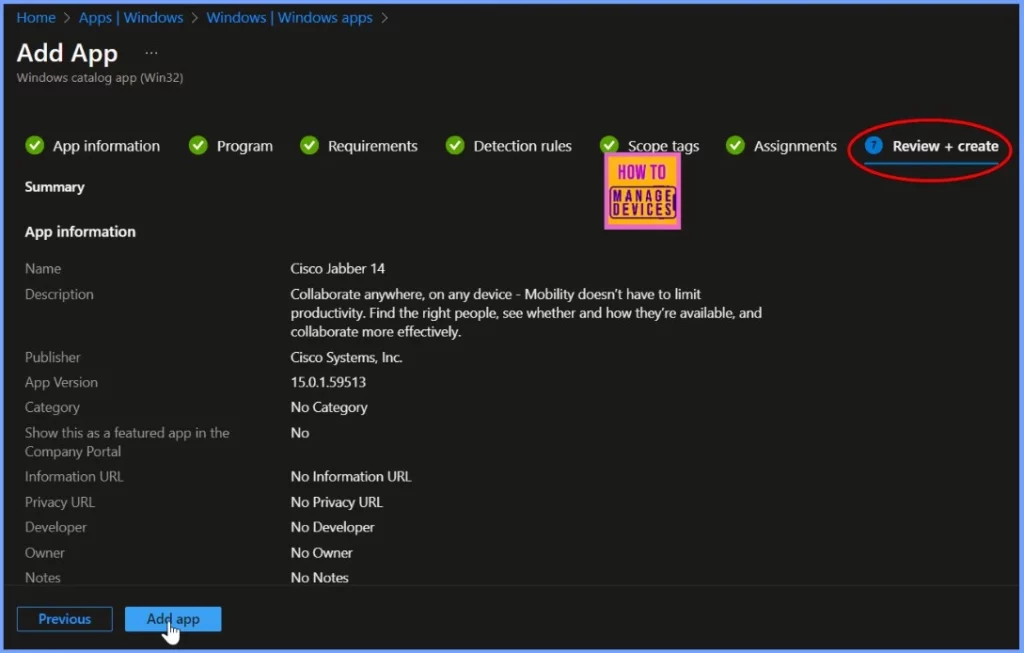
Task: Select the 'No Owner' value
Action: (321, 552)
